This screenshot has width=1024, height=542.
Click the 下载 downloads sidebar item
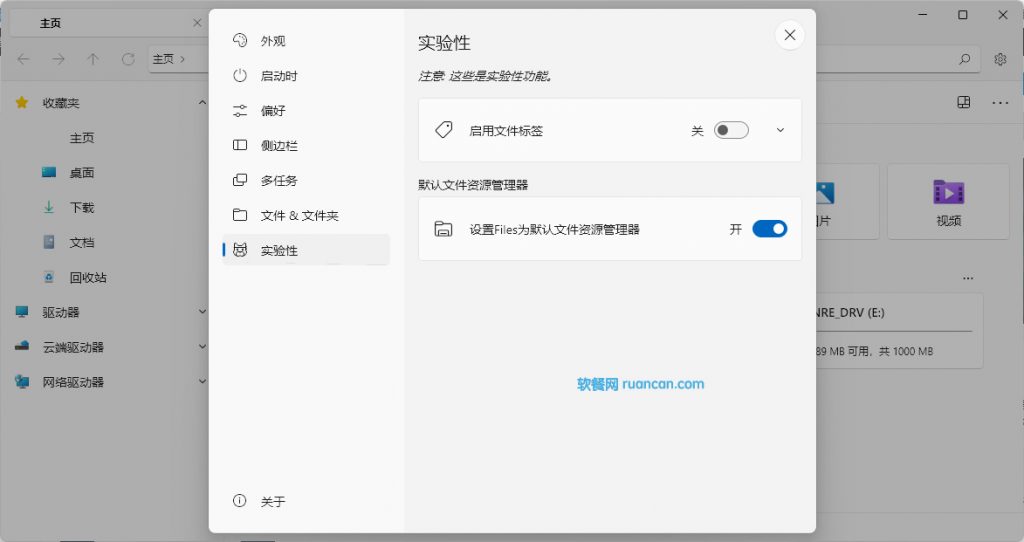[81, 207]
